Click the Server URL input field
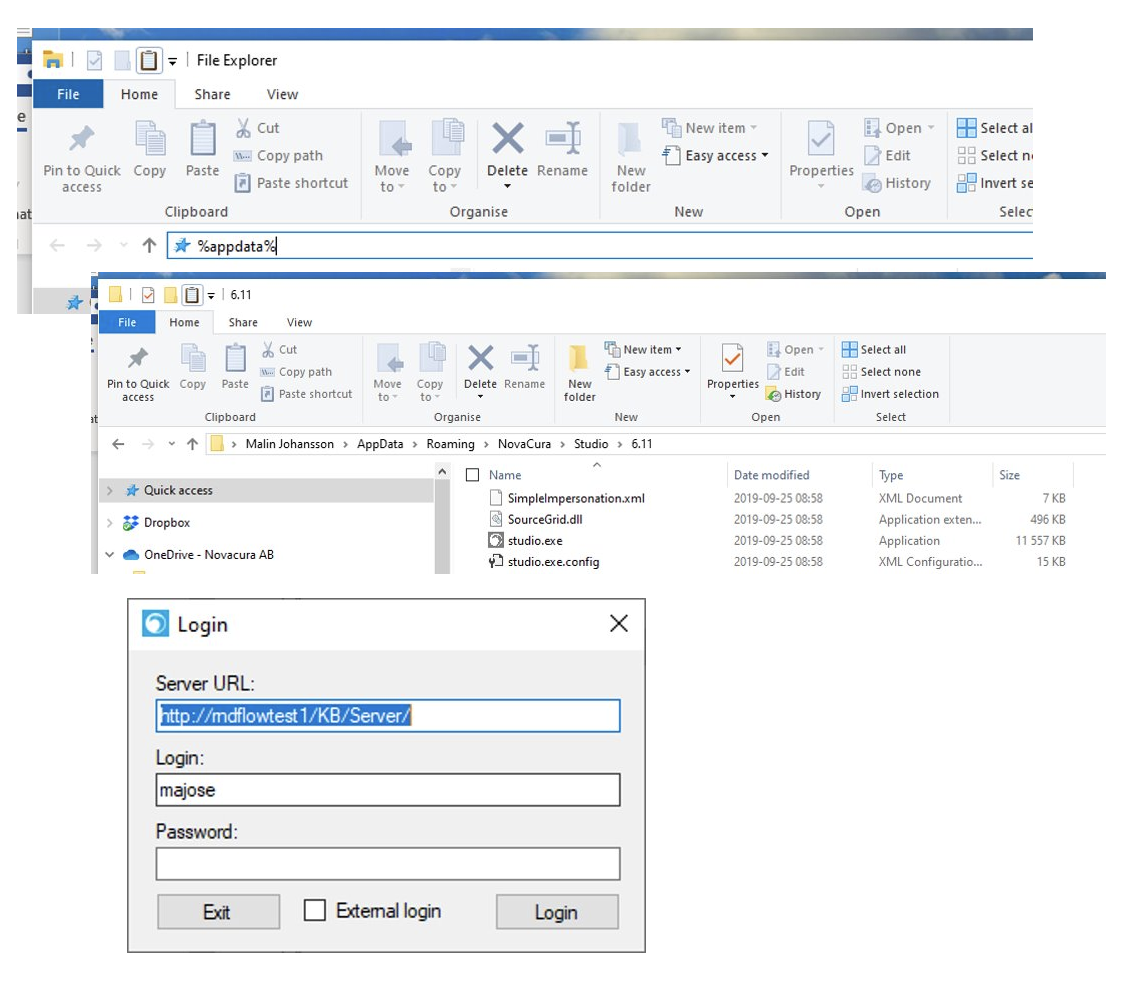Screen dimensions: 1132x984 388,715
